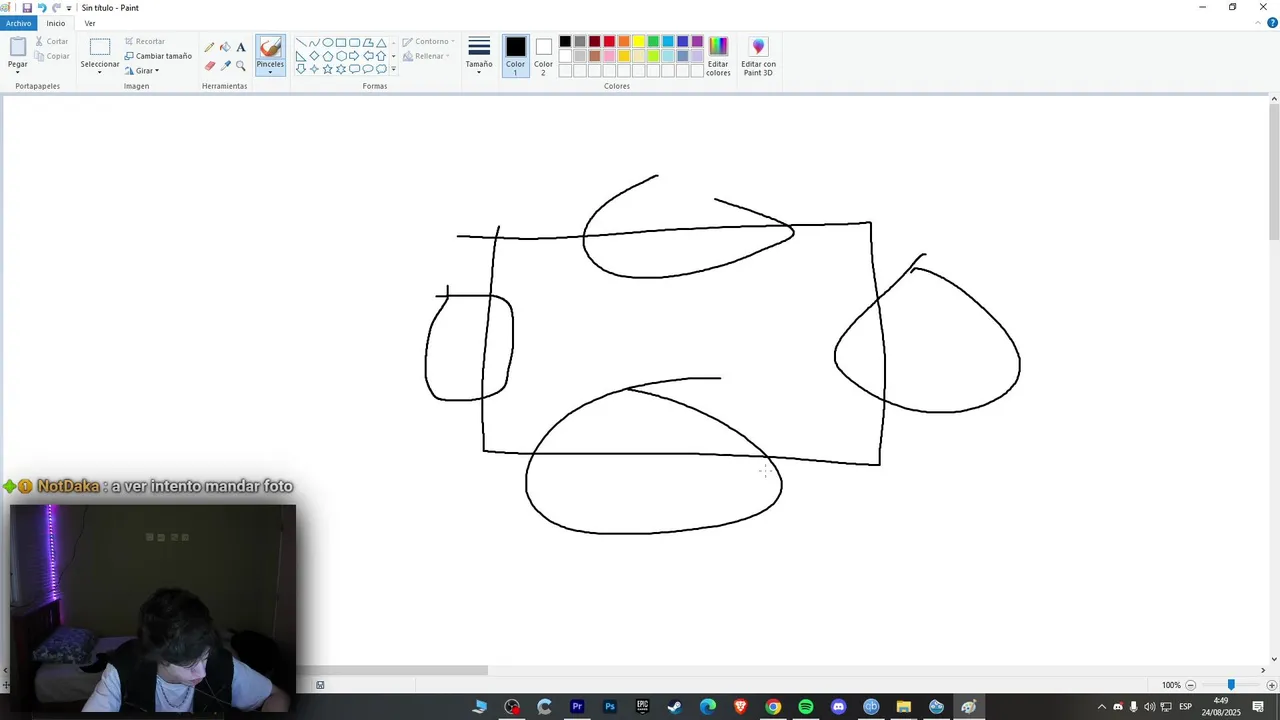
Task: Click the horizontal scrollbar thumb
Action: 392,670
